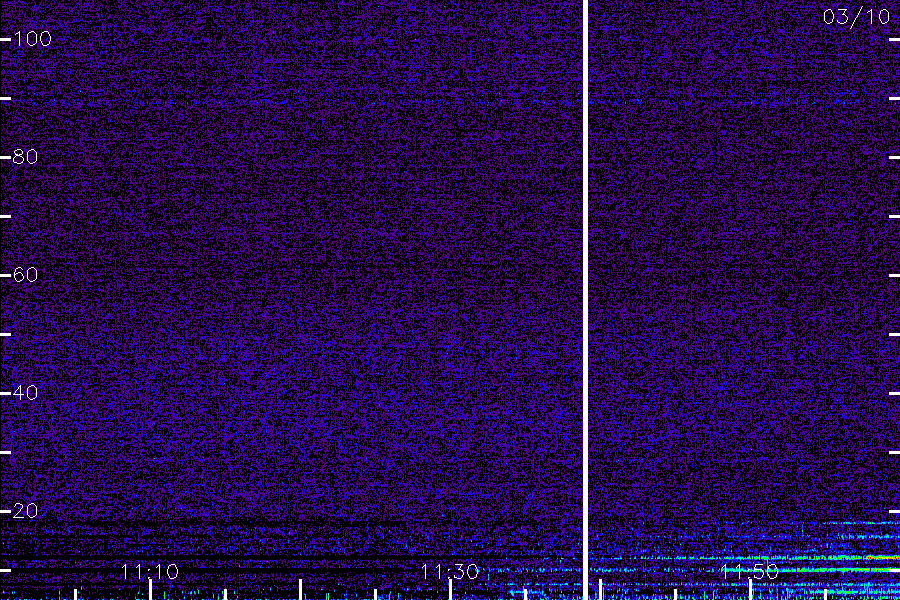Click the 80 frequency axis label
Viewport: 900px width, 600px height.
pos(25,157)
